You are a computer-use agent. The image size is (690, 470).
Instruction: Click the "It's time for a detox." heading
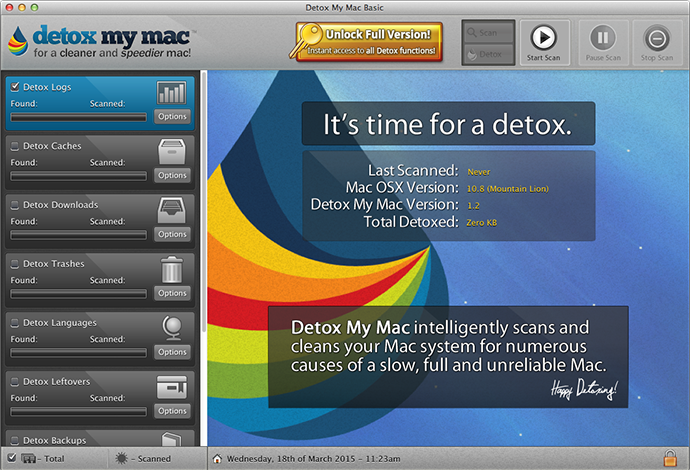[x=448, y=124]
